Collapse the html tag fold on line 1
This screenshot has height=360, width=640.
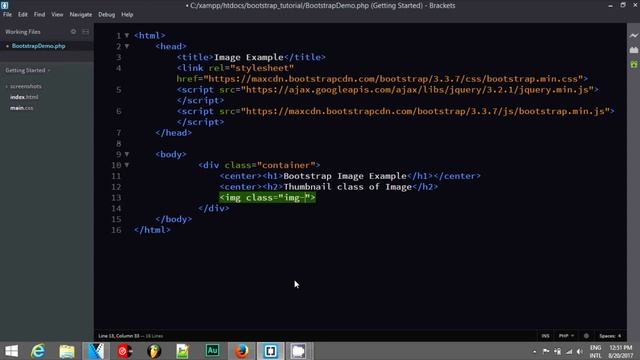tap(127, 36)
